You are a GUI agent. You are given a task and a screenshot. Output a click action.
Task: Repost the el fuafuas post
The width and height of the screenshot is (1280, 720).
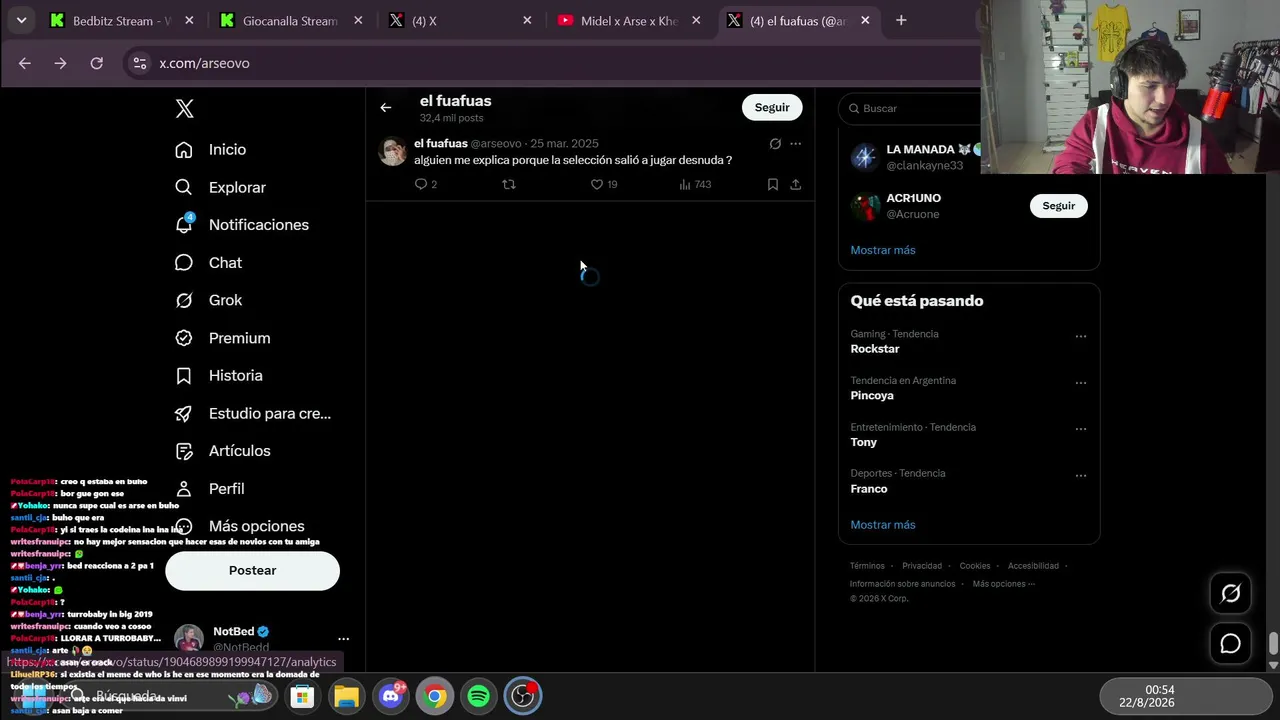point(508,184)
